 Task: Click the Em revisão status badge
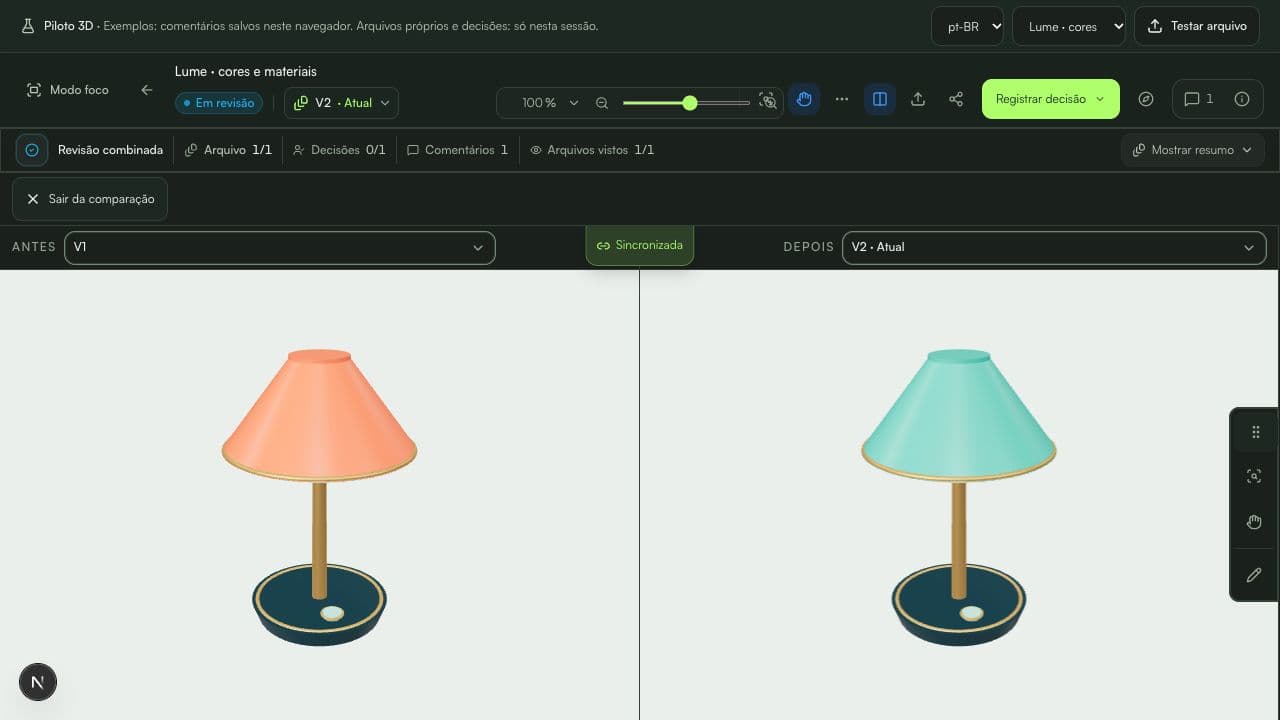tap(219, 103)
